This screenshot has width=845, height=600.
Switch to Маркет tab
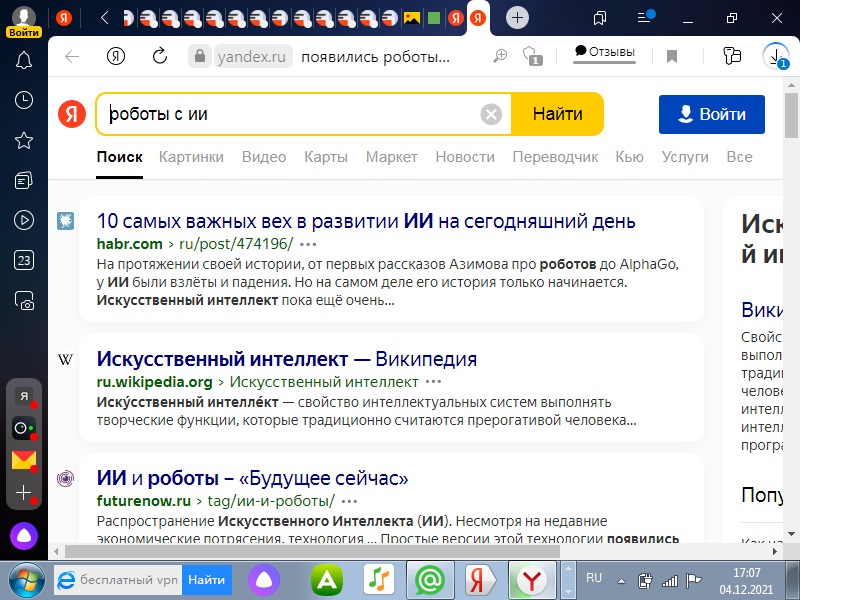coord(391,157)
